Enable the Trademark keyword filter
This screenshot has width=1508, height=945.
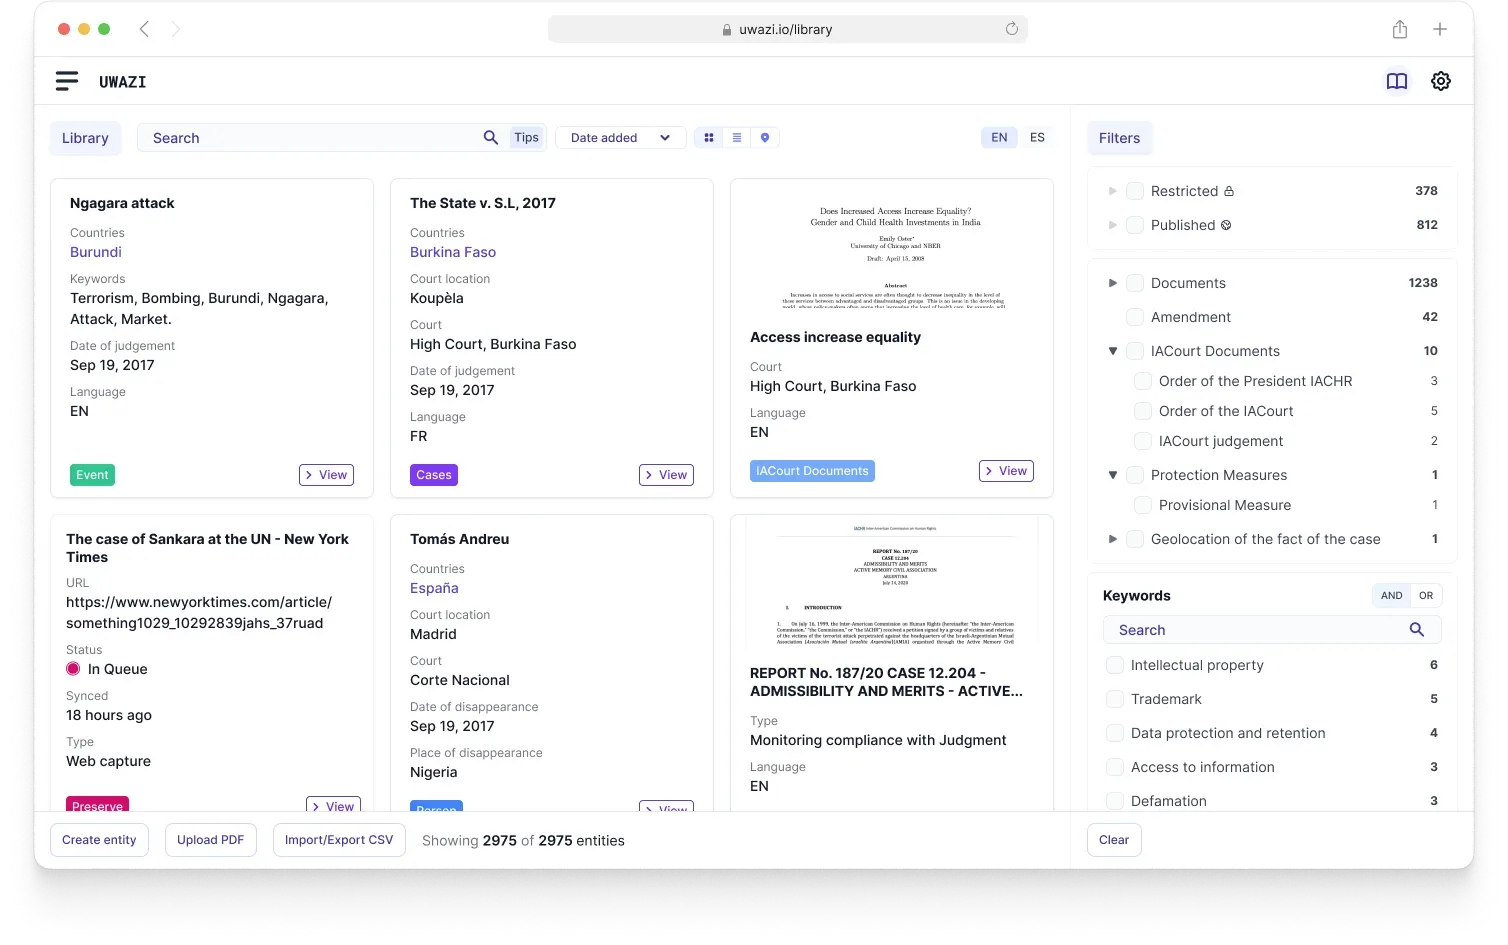click(1115, 698)
